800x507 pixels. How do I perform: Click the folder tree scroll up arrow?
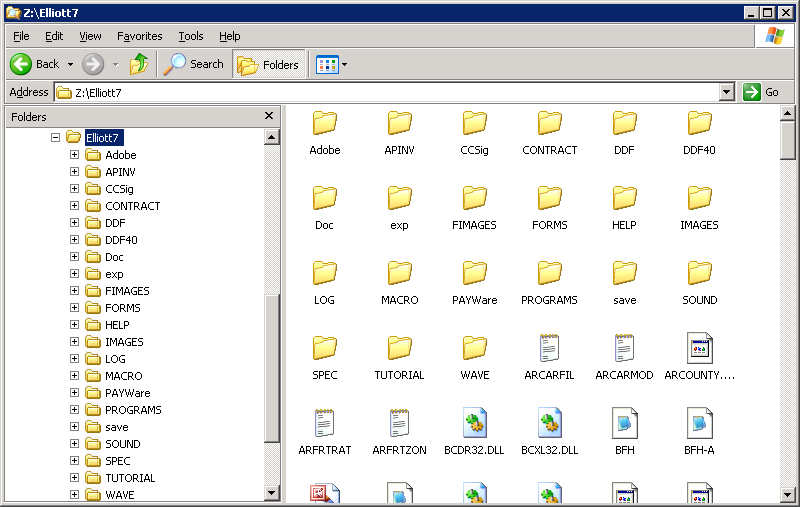[271, 137]
